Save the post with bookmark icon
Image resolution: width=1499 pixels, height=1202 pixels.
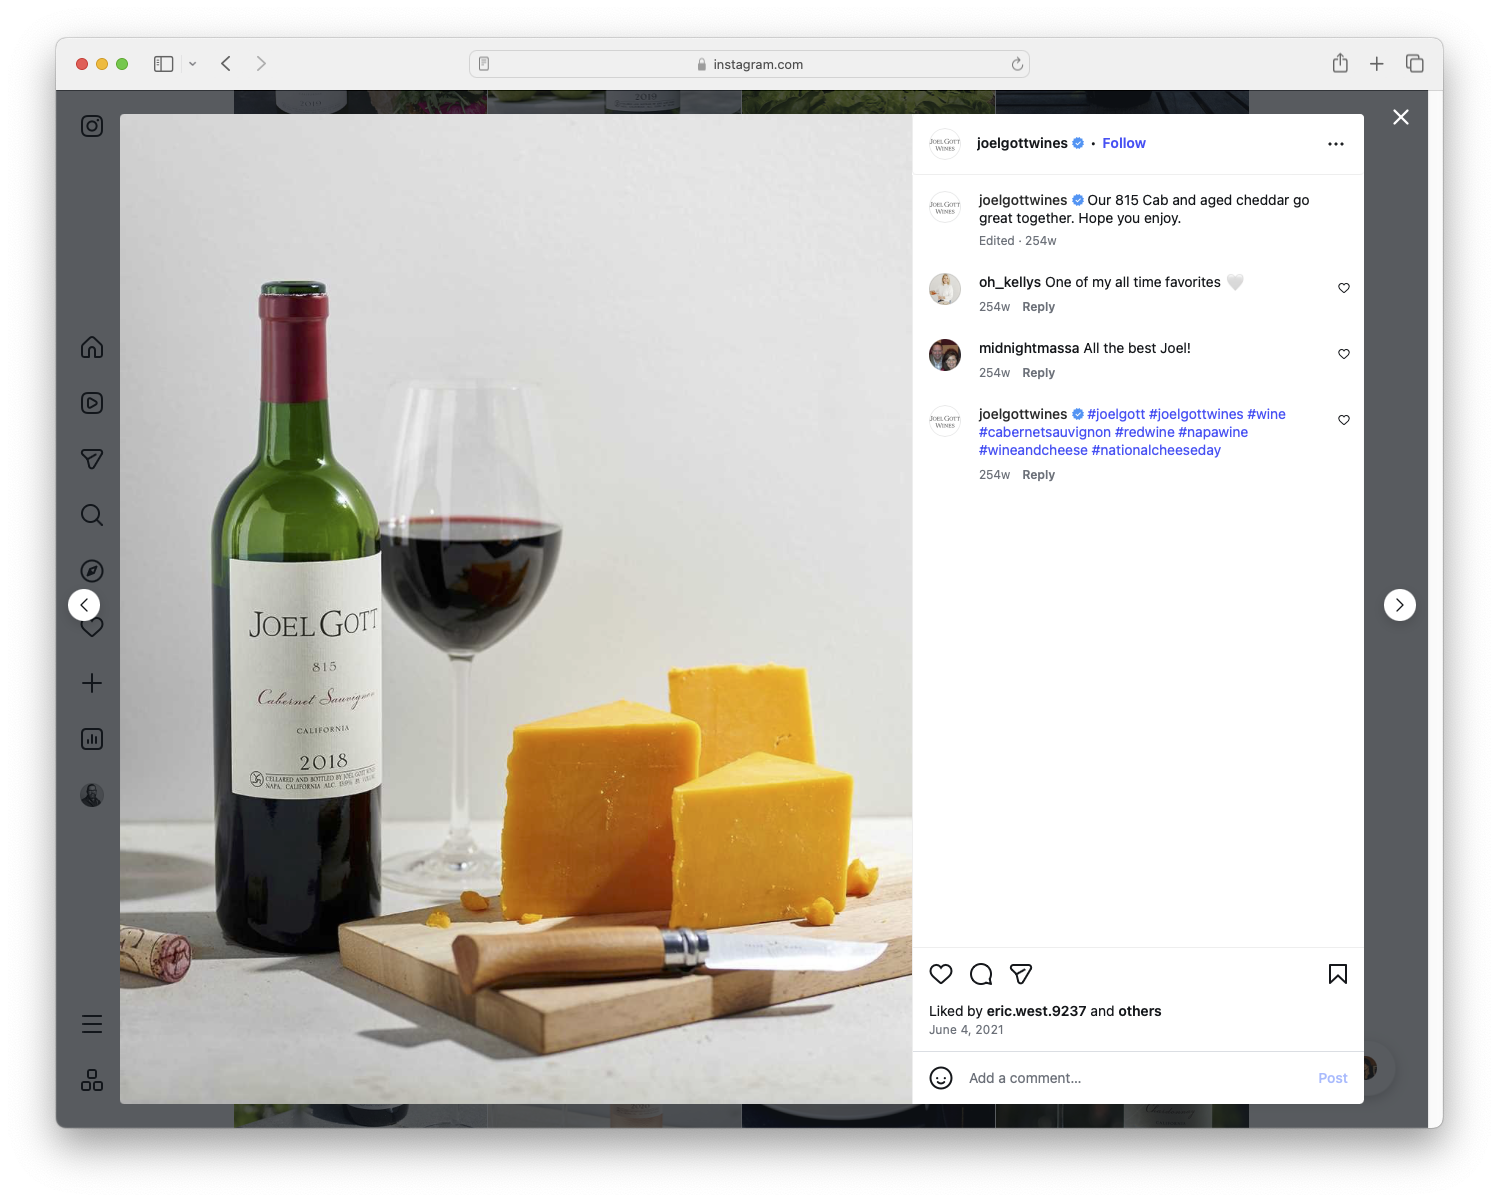[x=1338, y=974]
